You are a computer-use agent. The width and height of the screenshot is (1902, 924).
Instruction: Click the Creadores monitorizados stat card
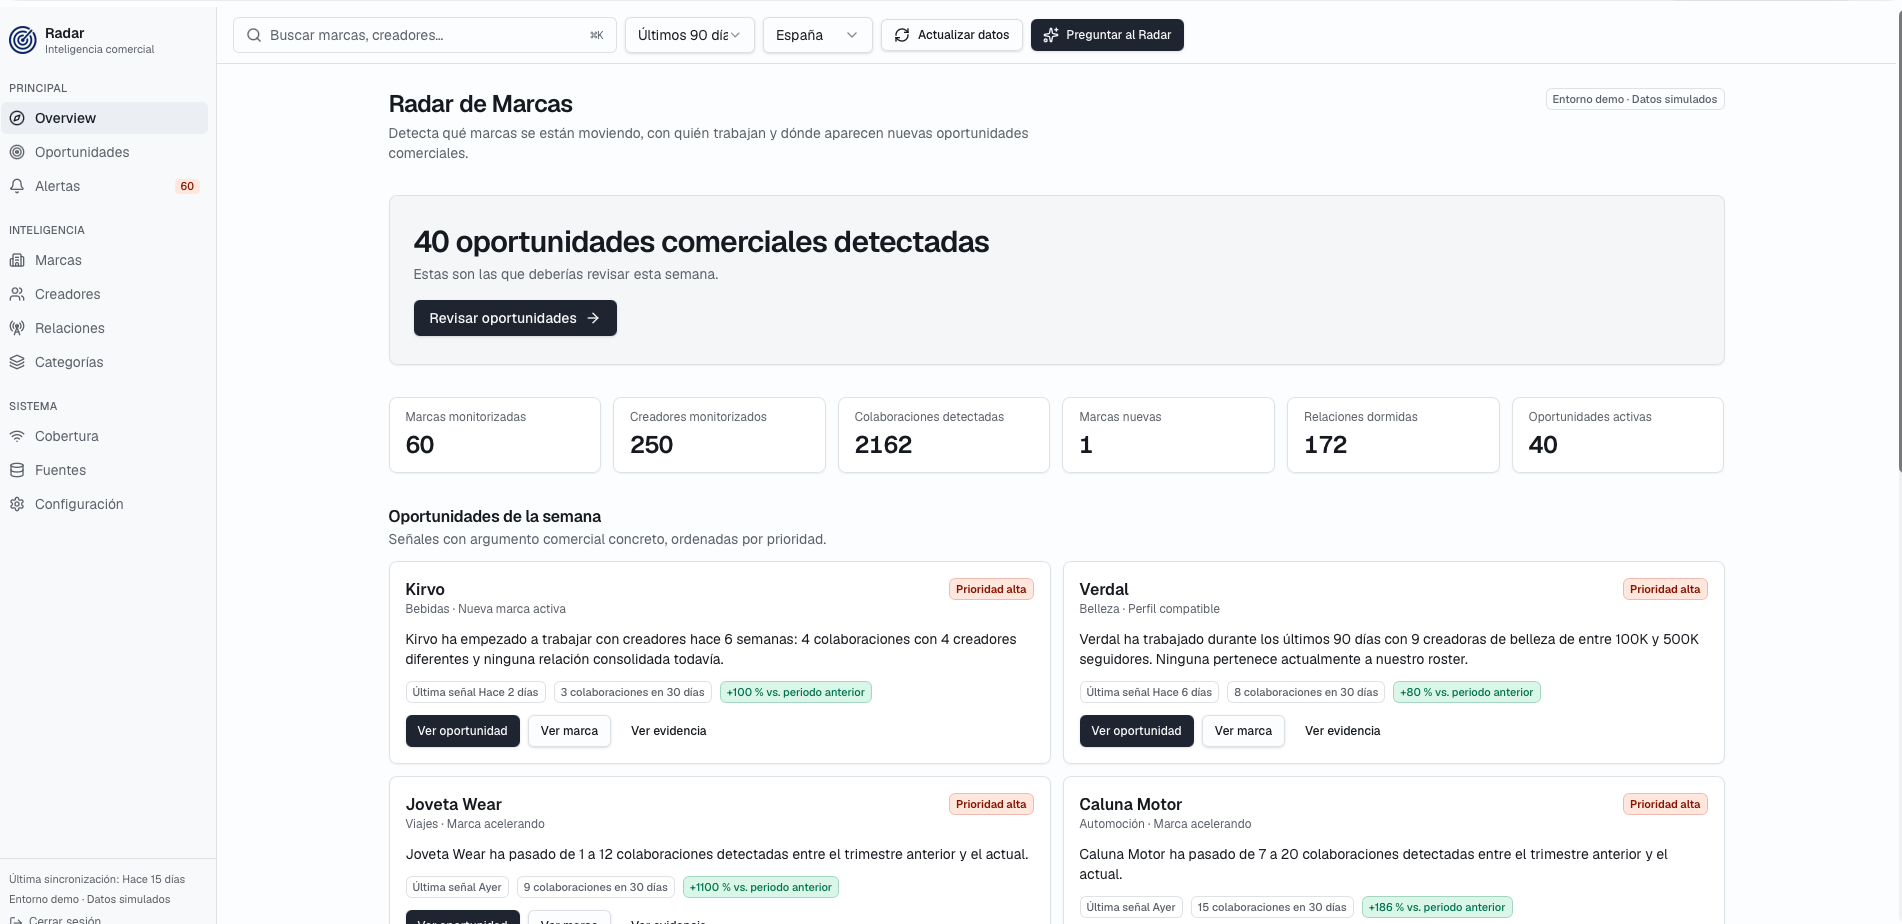click(719, 435)
